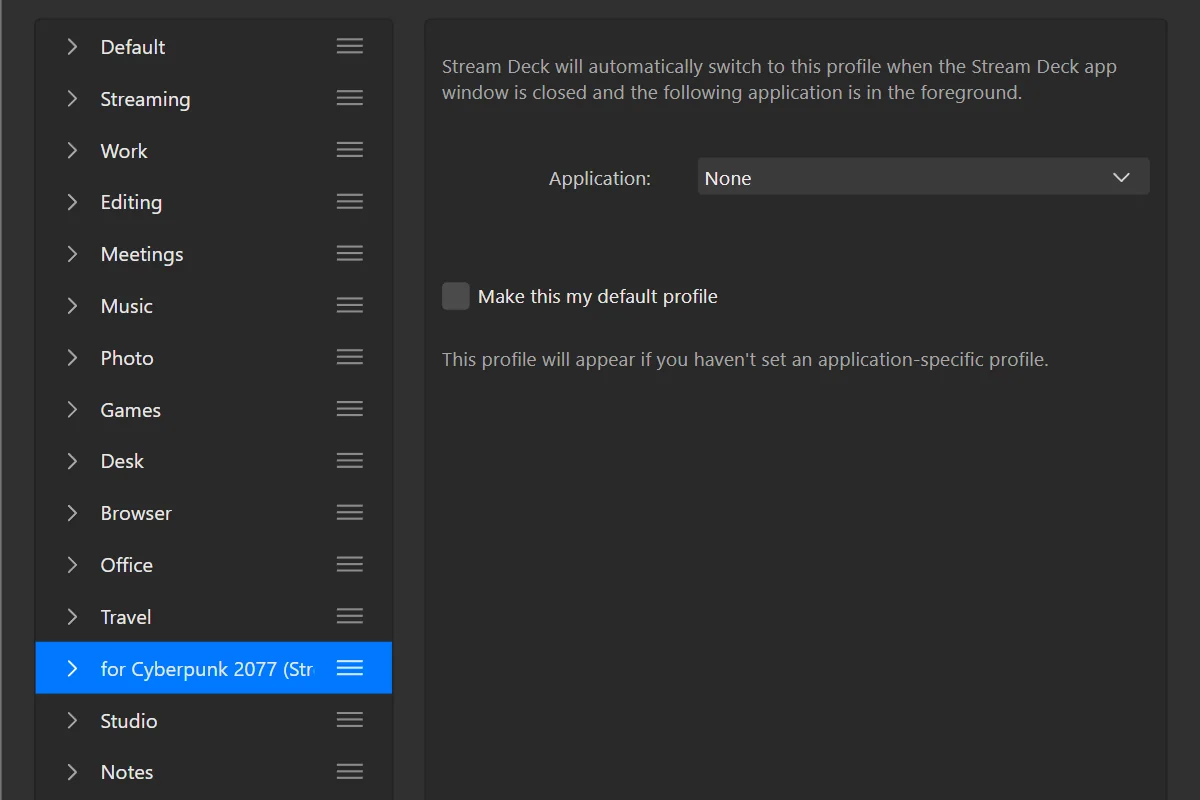Click the drag handle icon for Browser profile
This screenshot has height=800, width=1200.
[x=349, y=512]
